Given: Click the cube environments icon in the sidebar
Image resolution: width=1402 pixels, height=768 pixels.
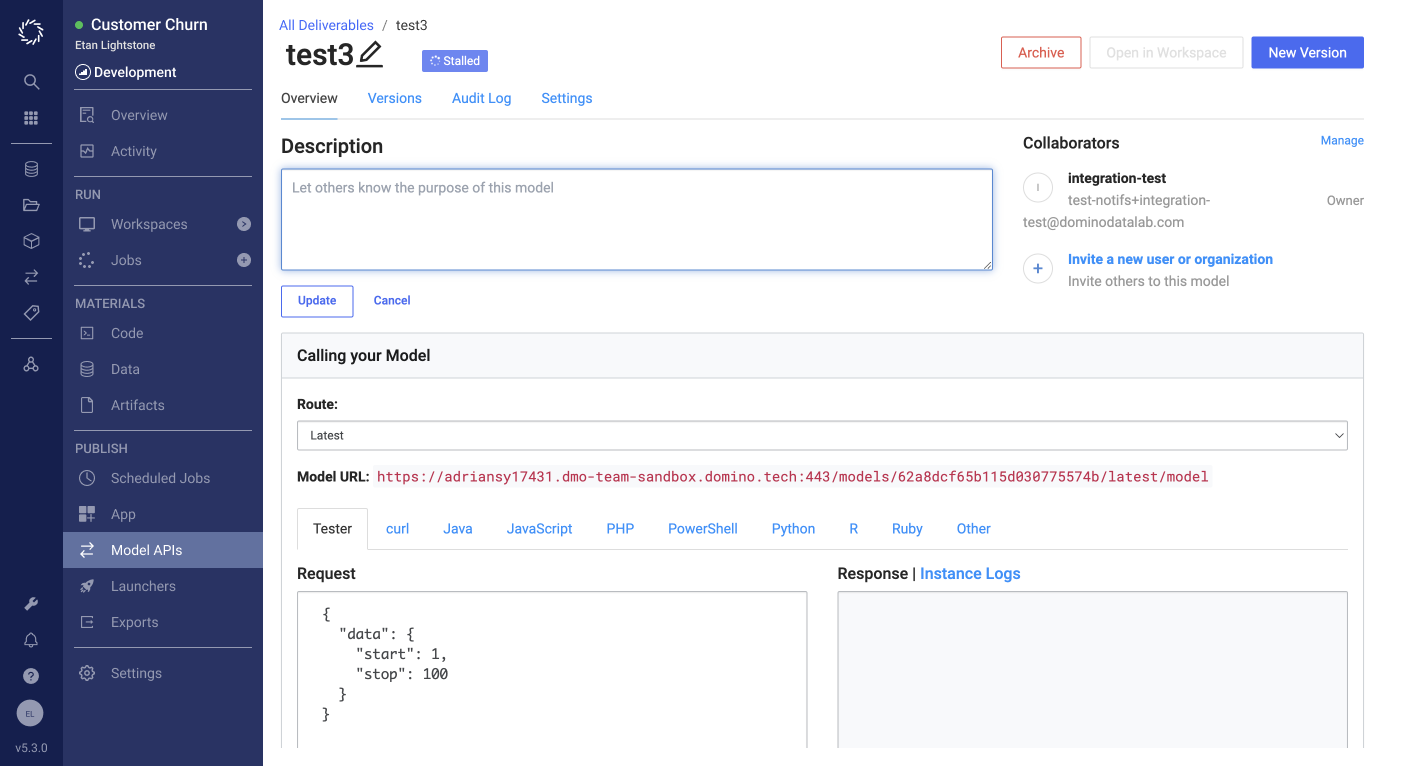Looking at the screenshot, I should coord(30,240).
